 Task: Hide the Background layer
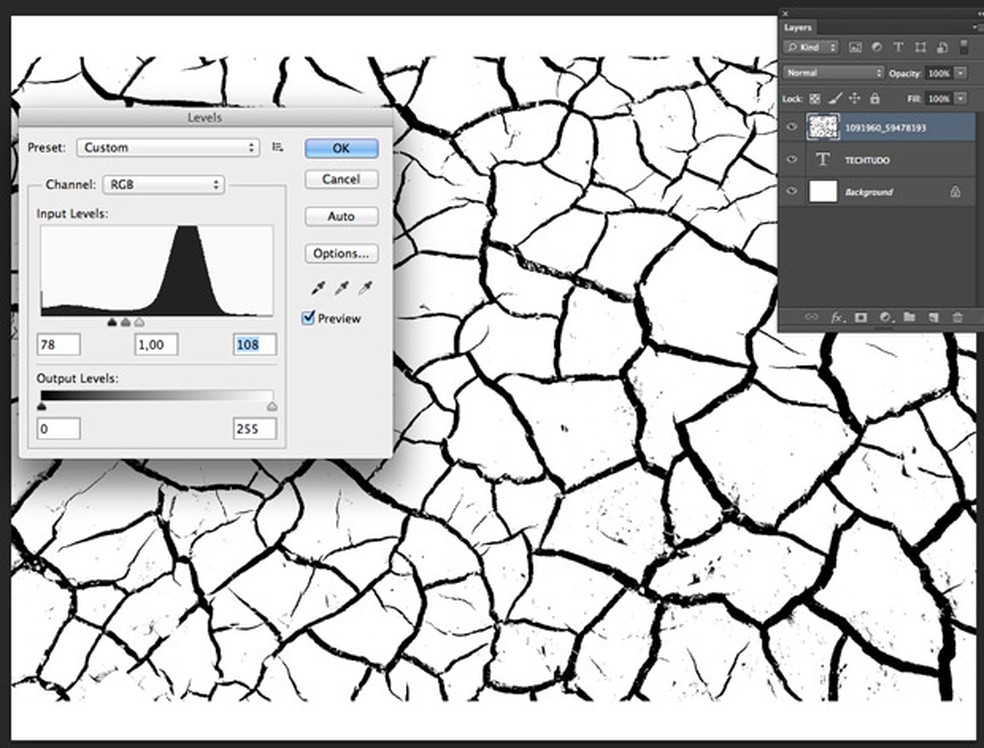(792, 192)
